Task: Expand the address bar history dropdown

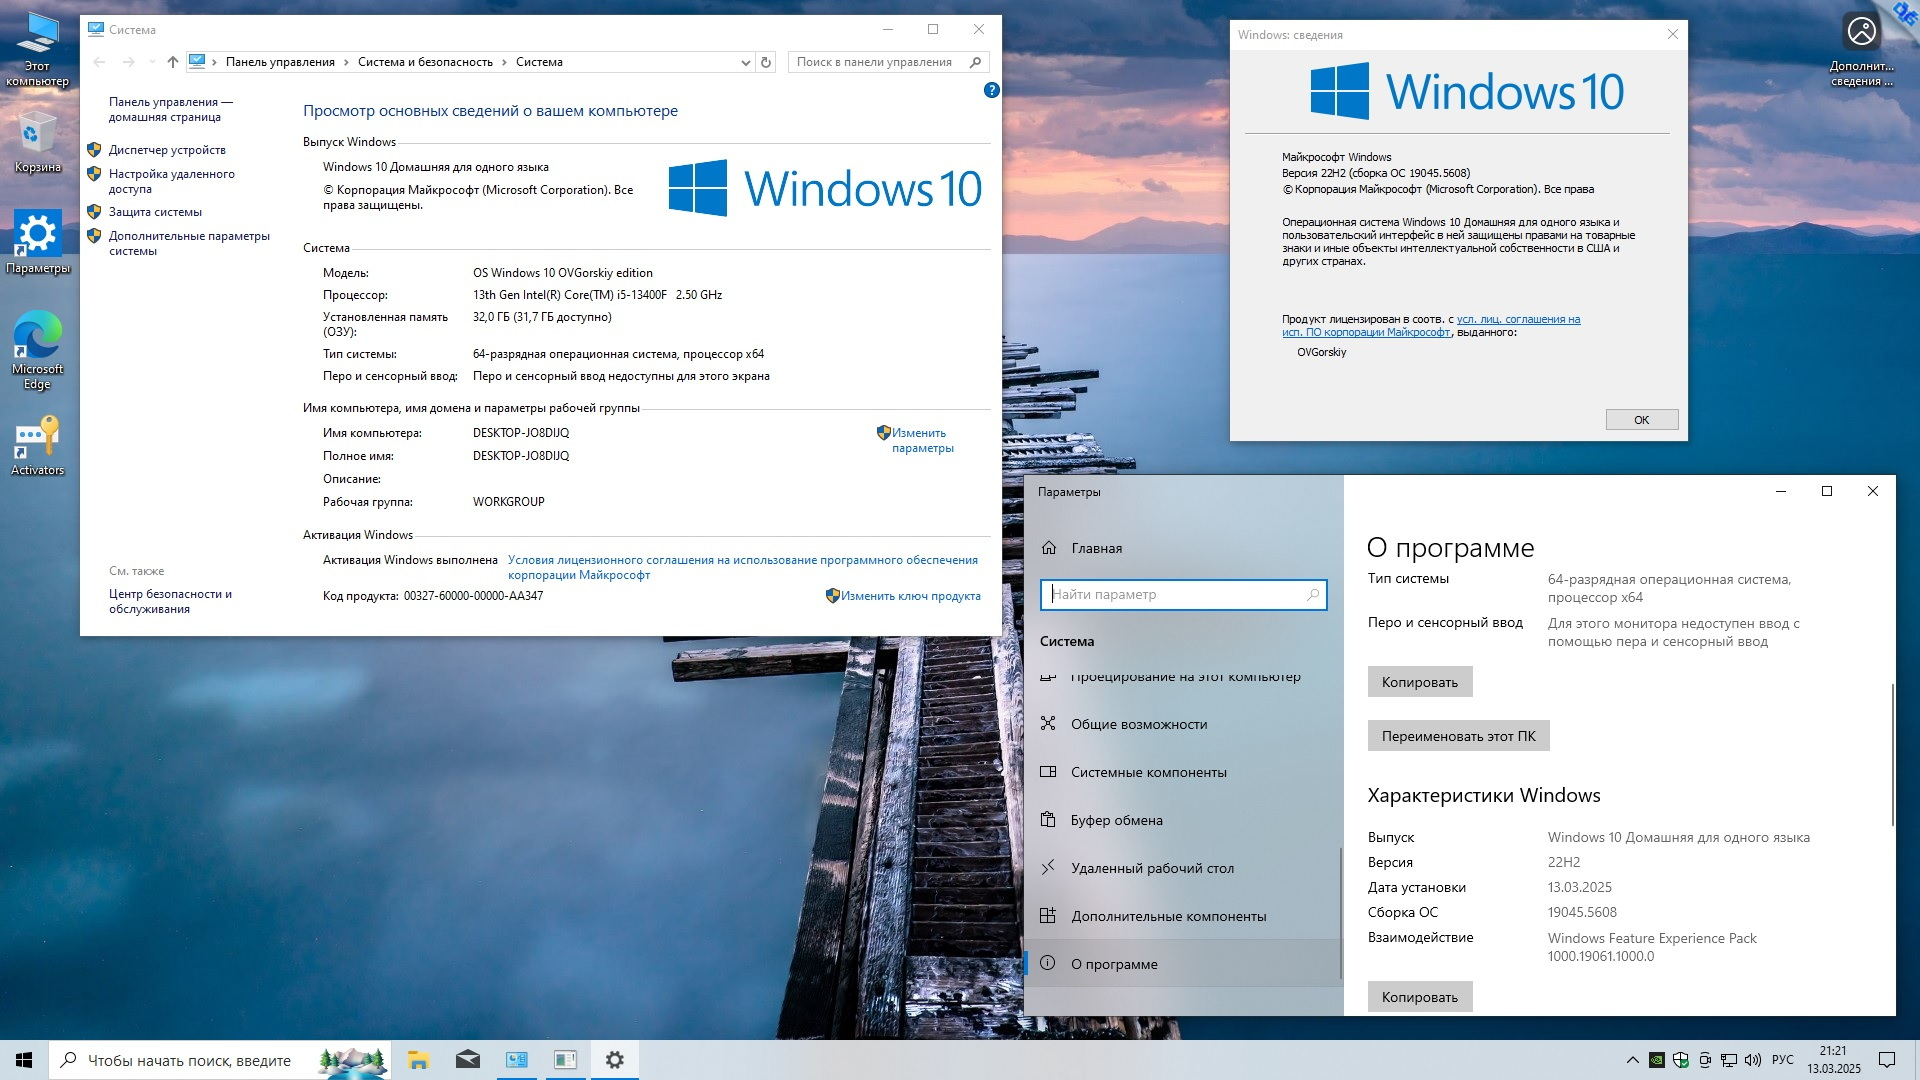Action: [x=745, y=62]
